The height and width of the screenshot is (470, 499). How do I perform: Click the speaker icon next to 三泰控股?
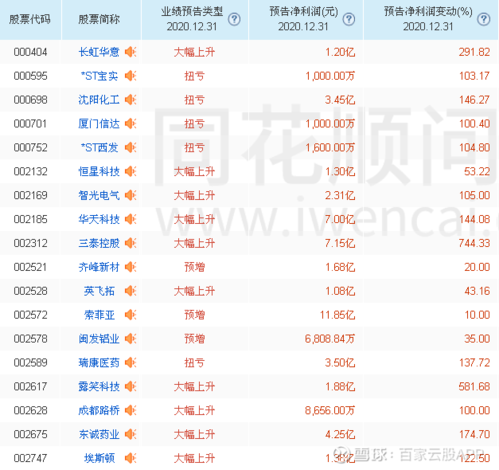point(130,243)
